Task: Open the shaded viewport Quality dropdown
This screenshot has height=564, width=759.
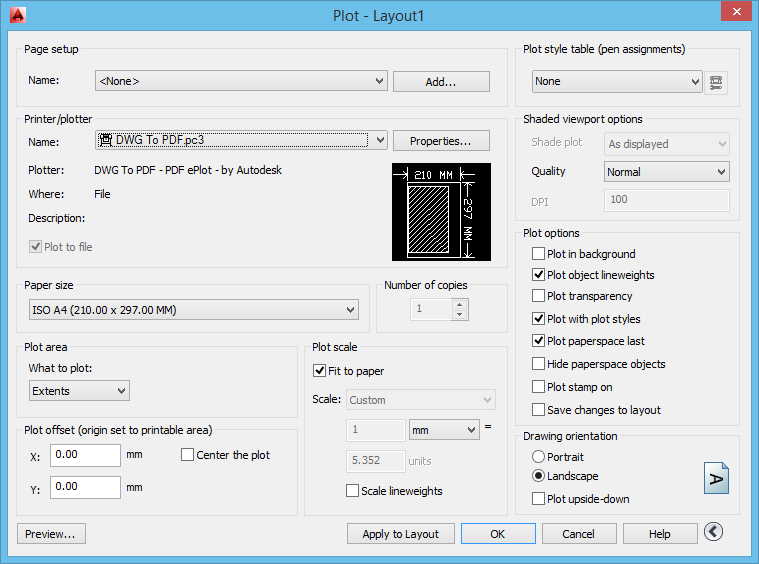Action: (667, 172)
